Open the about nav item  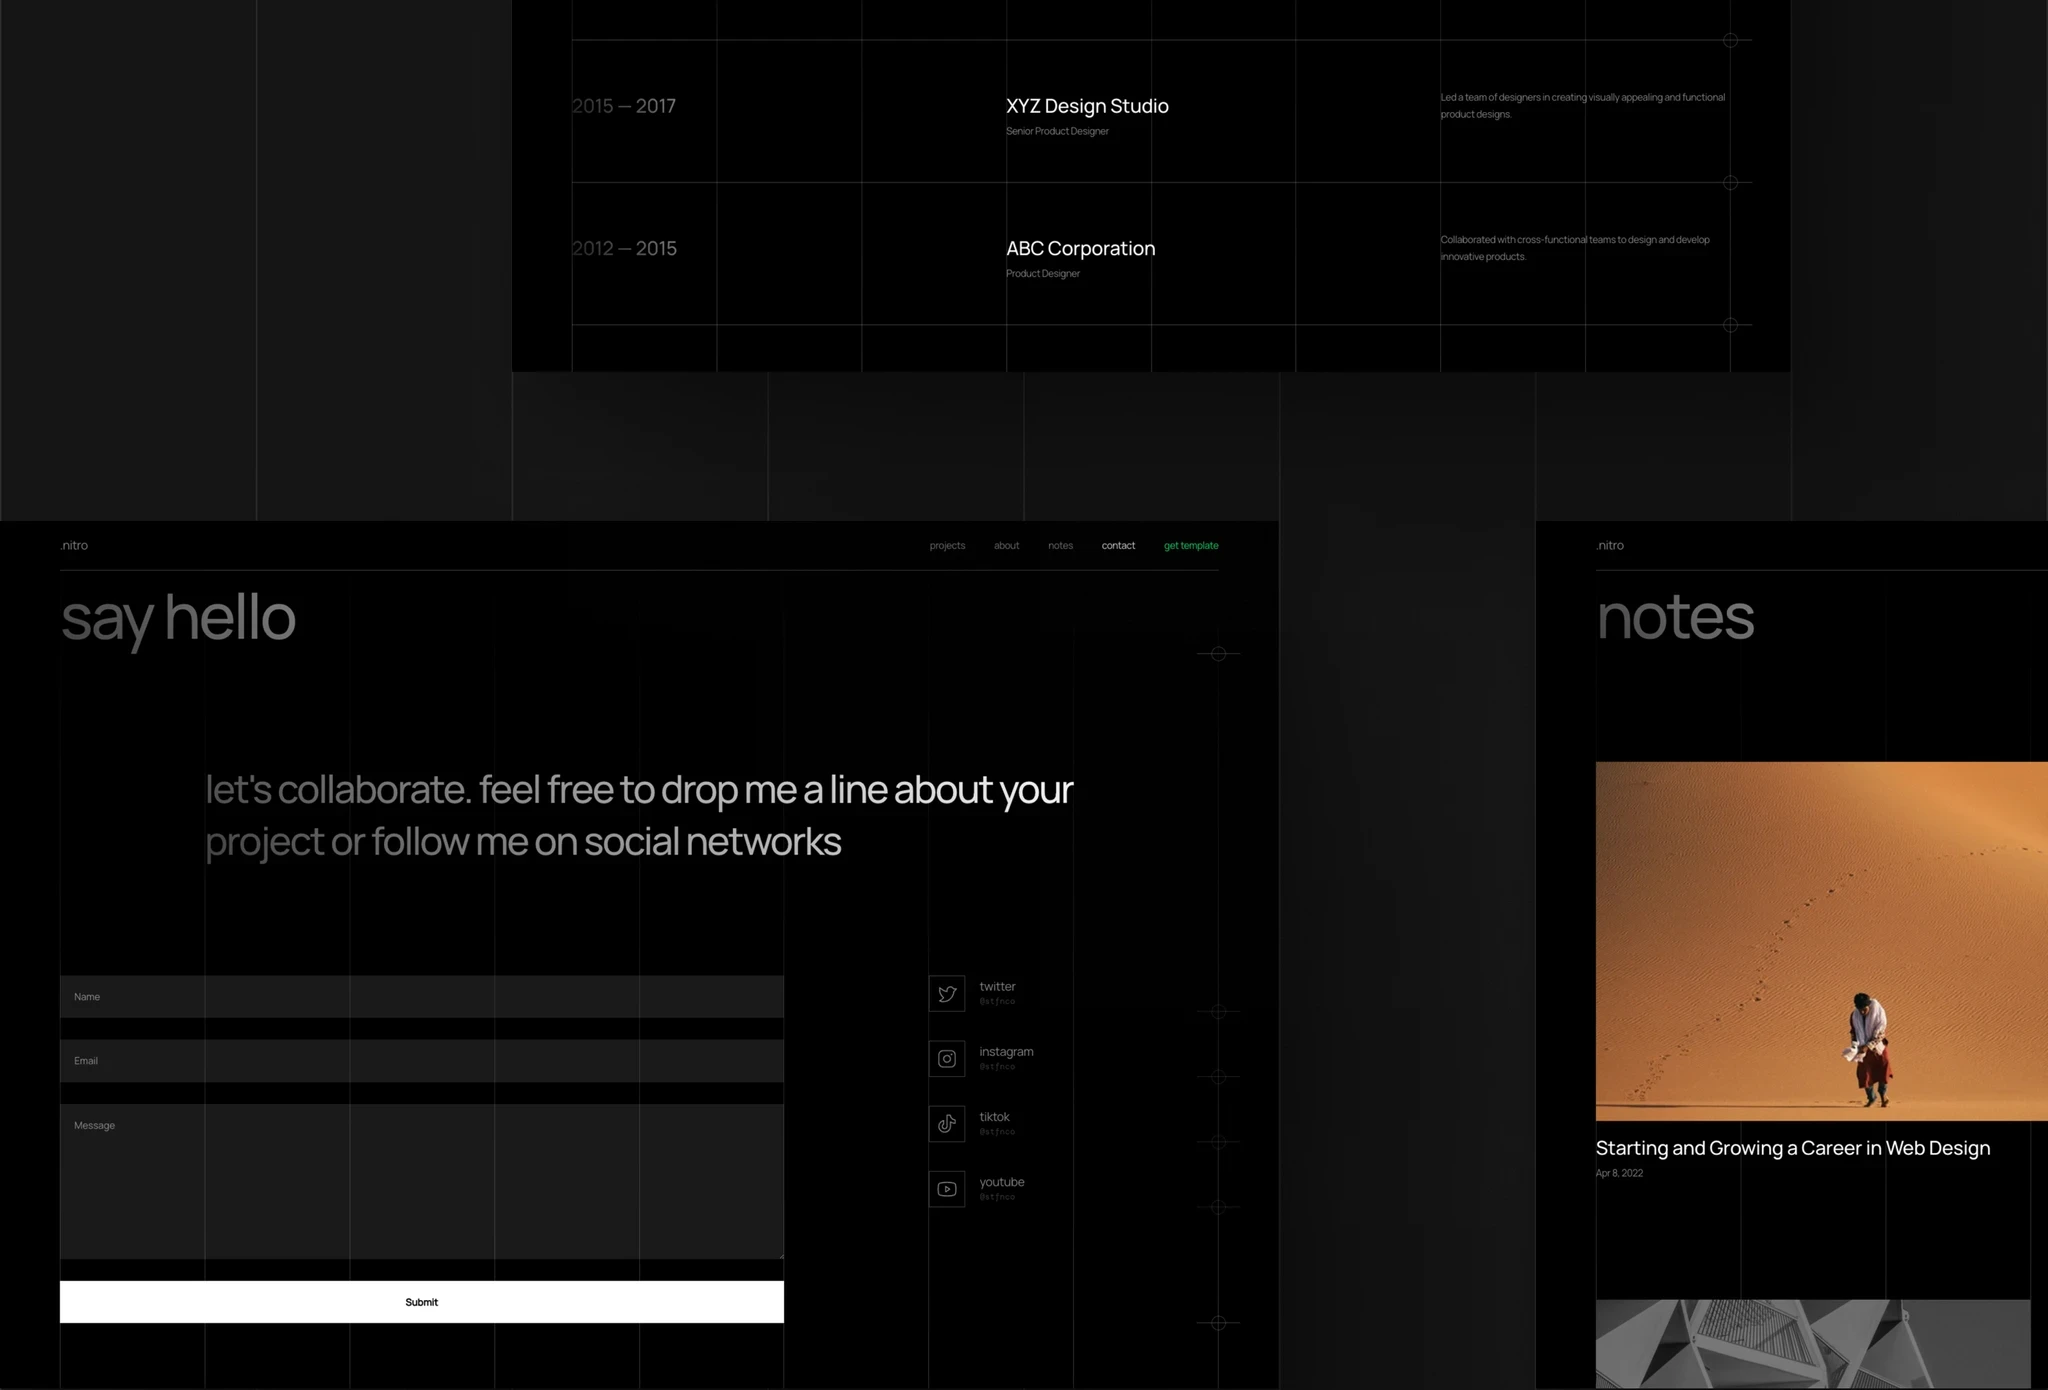click(x=1006, y=546)
